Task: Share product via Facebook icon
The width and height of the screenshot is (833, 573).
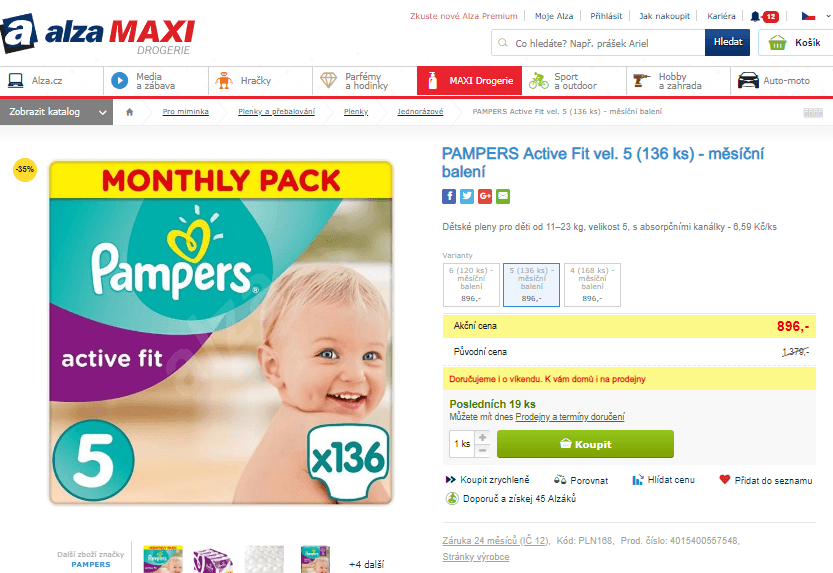Action: [x=449, y=196]
